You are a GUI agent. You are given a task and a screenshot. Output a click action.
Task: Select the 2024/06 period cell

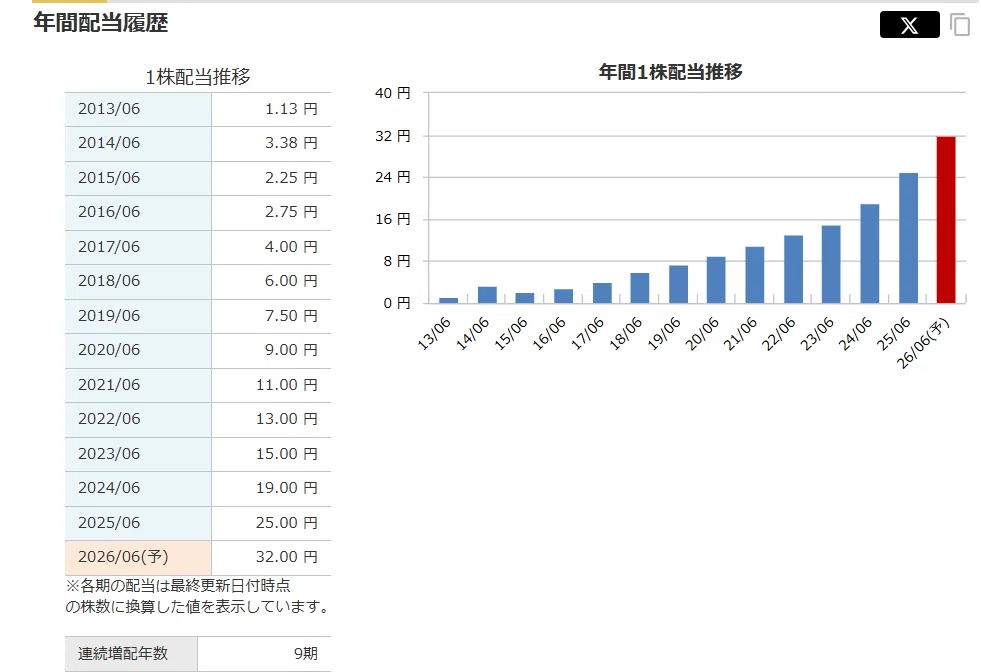point(138,489)
